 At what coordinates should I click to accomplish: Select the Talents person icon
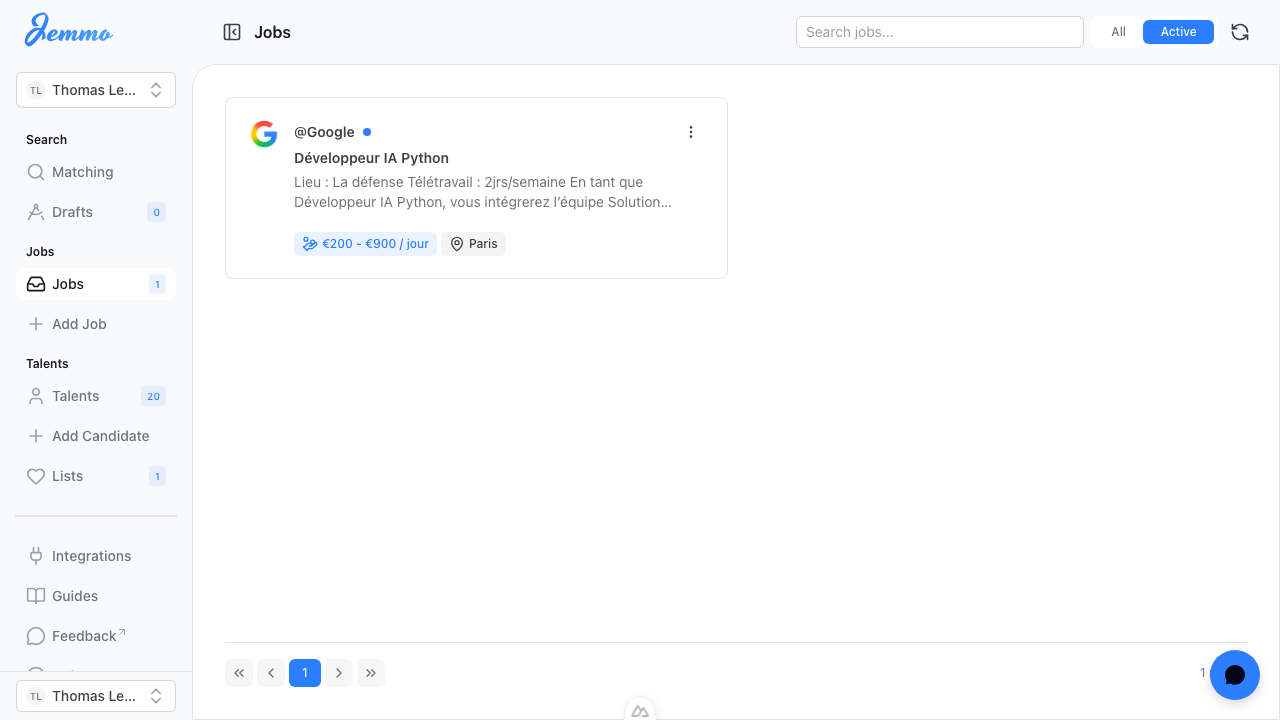(x=36, y=396)
